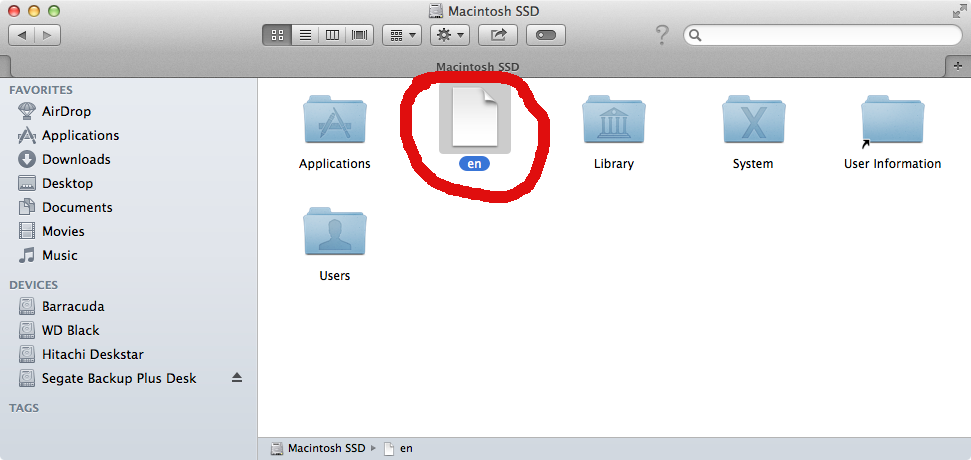This screenshot has width=971, height=460.
Task: Select the Hitachi Deskstar drive
Action: [92, 355]
